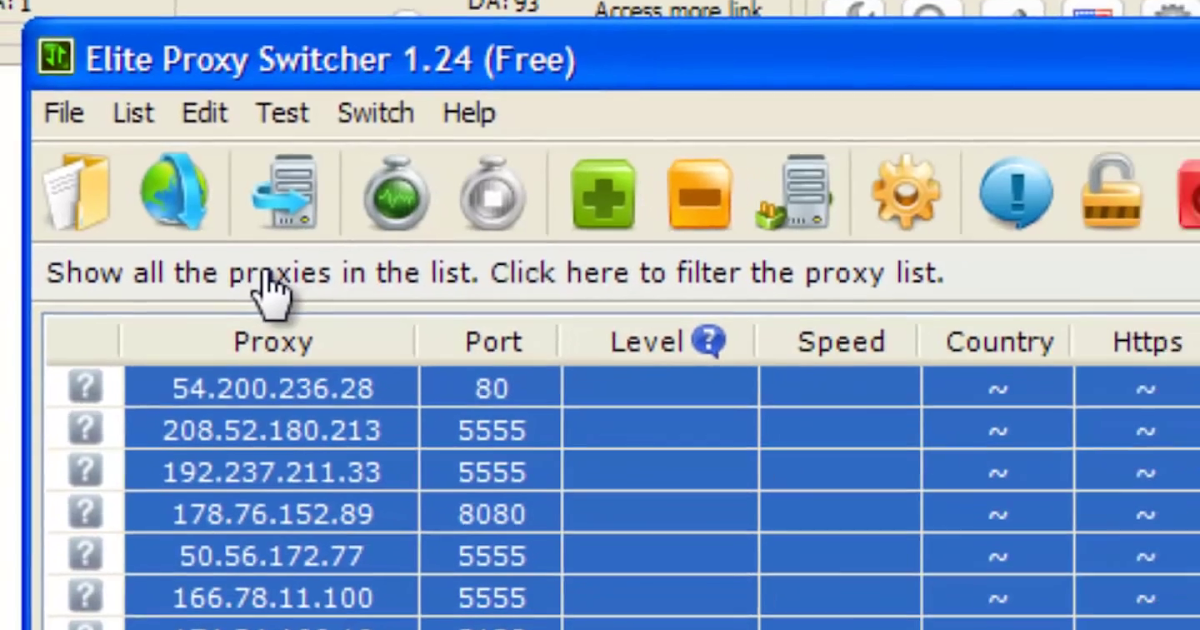This screenshot has width=1200, height=630.
Task: Sort by the Https column header
Action: coord(1146,342)
